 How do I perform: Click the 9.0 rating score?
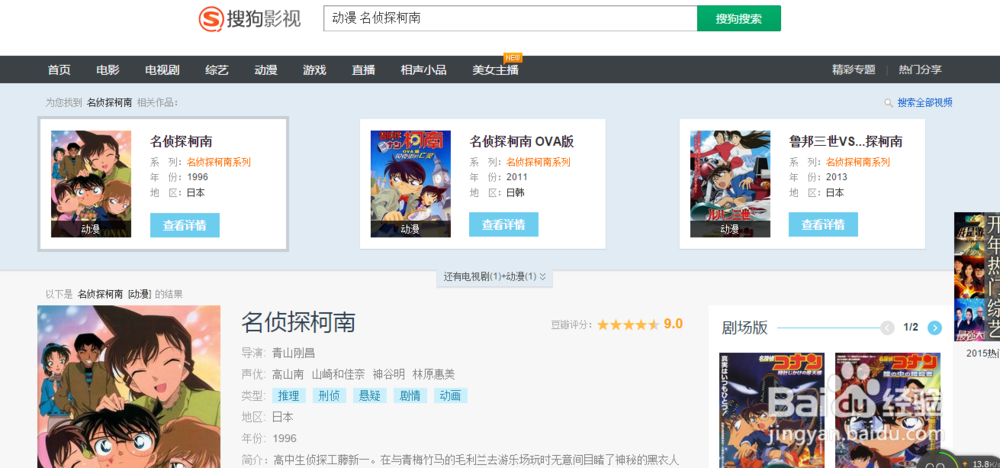tap(673, 324)
